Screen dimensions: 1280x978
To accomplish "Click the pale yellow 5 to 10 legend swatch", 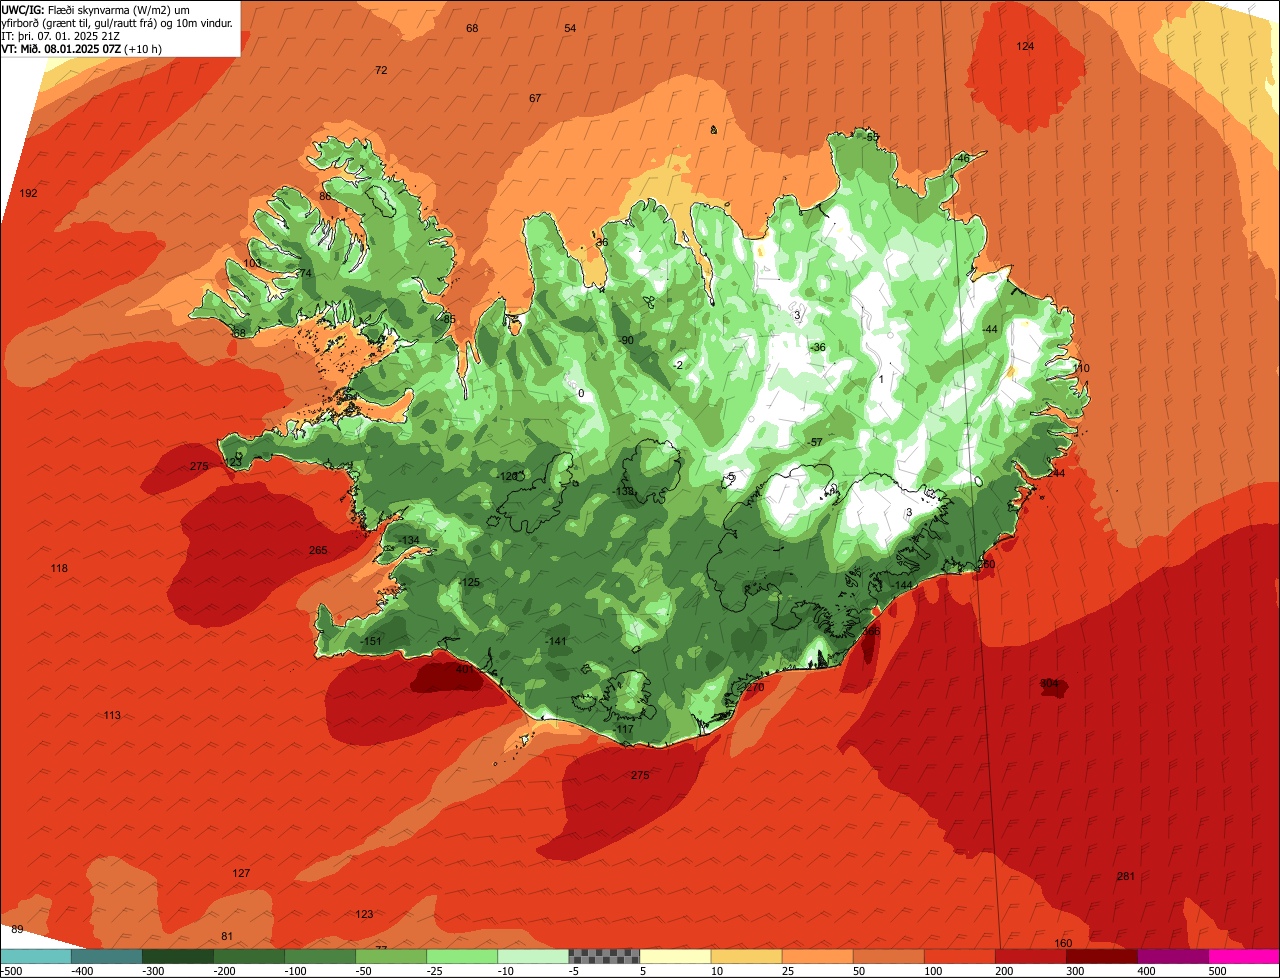I will tap(675, 956).
